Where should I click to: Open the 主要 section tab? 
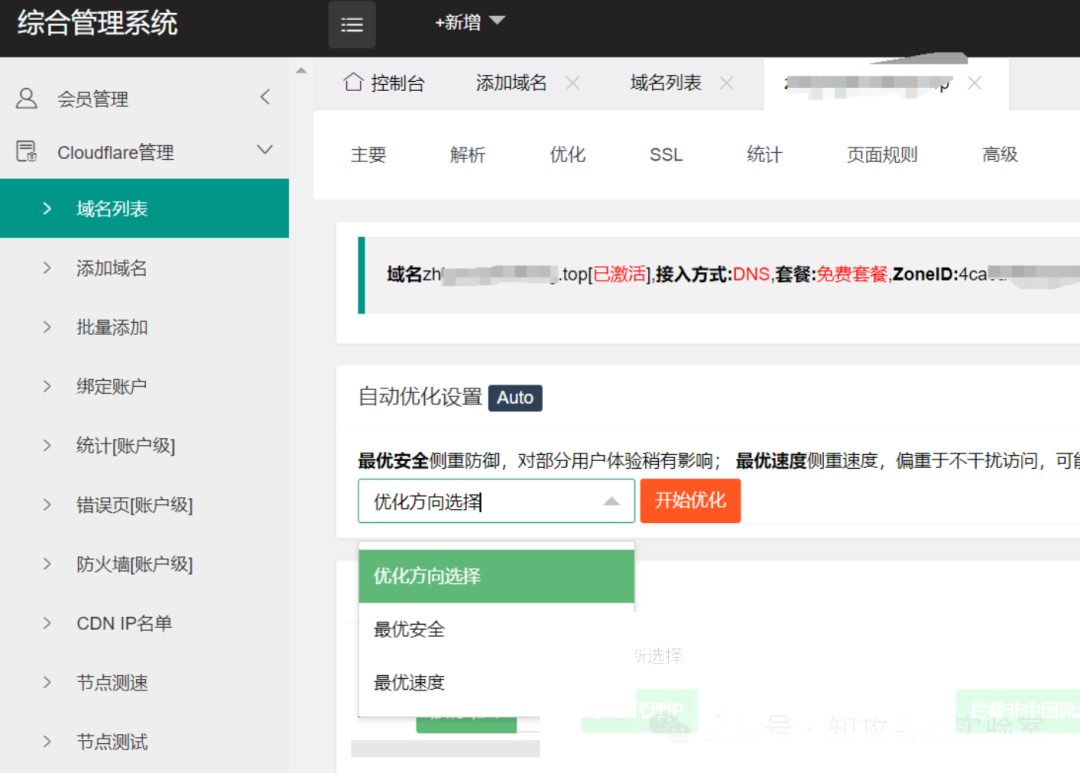pos(368,154)
